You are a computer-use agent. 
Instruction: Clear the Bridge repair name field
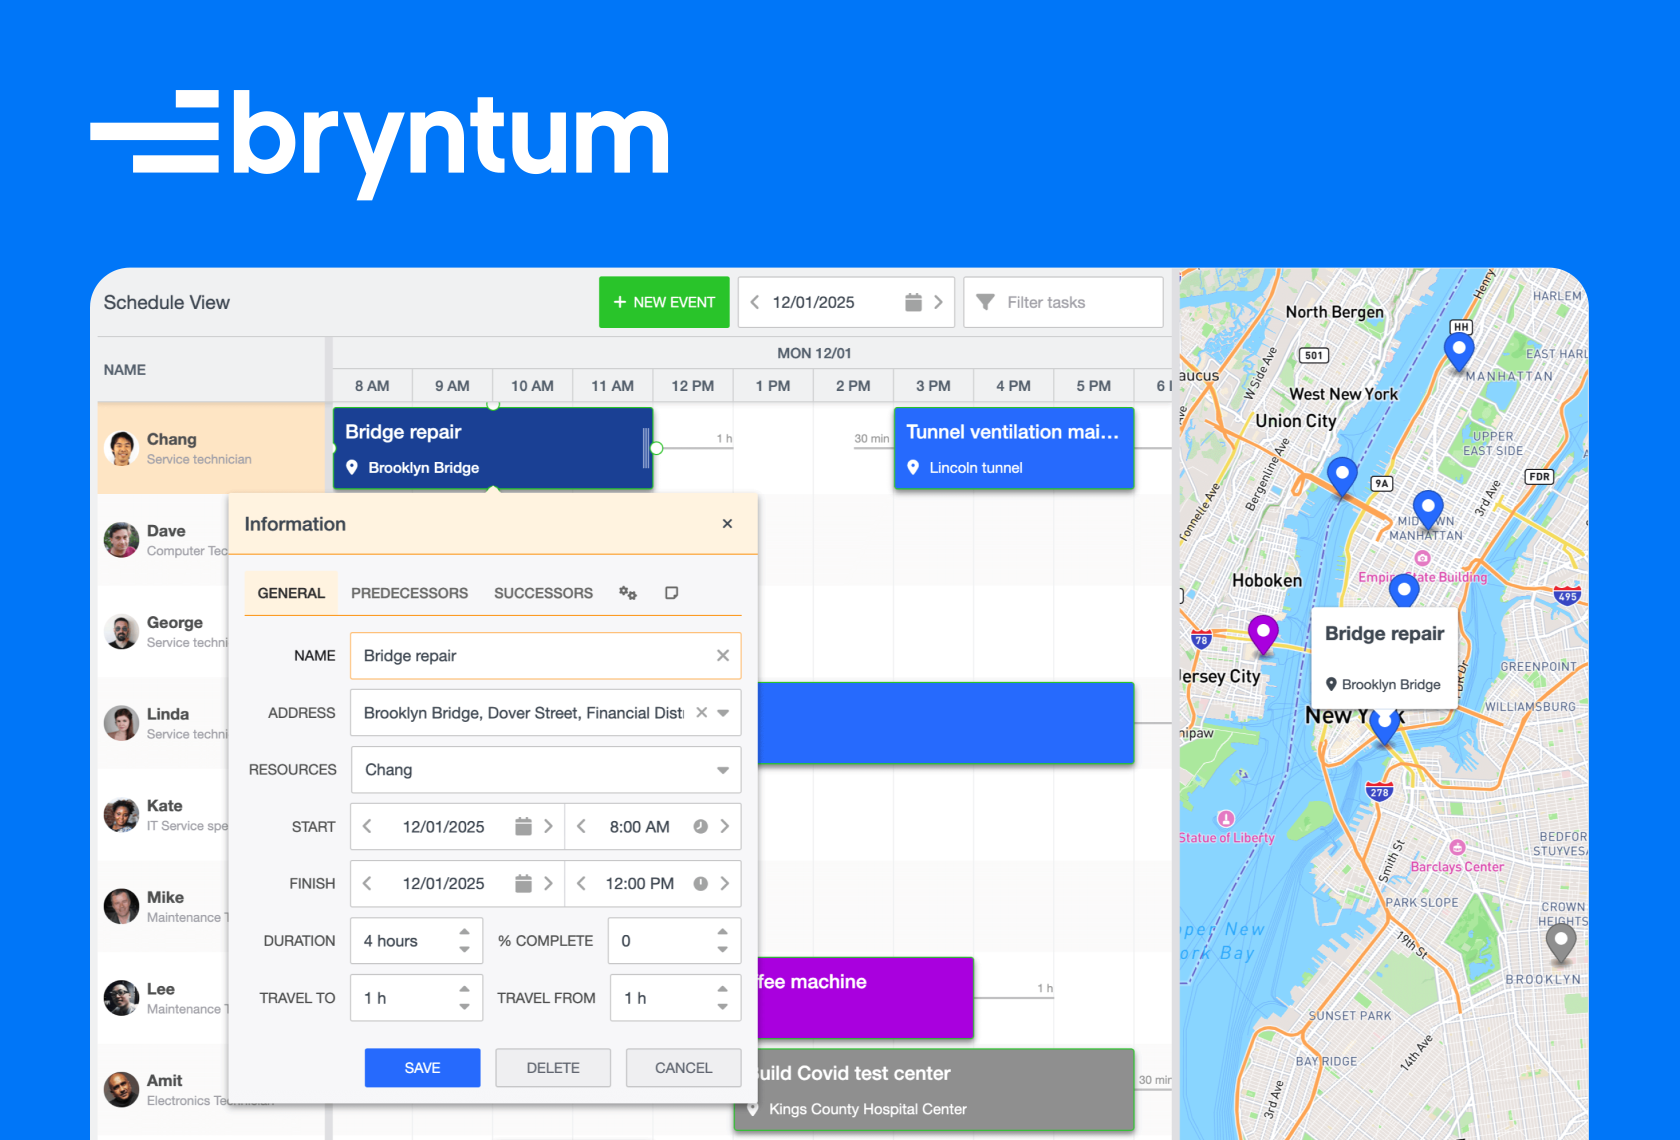click(723, 655)
